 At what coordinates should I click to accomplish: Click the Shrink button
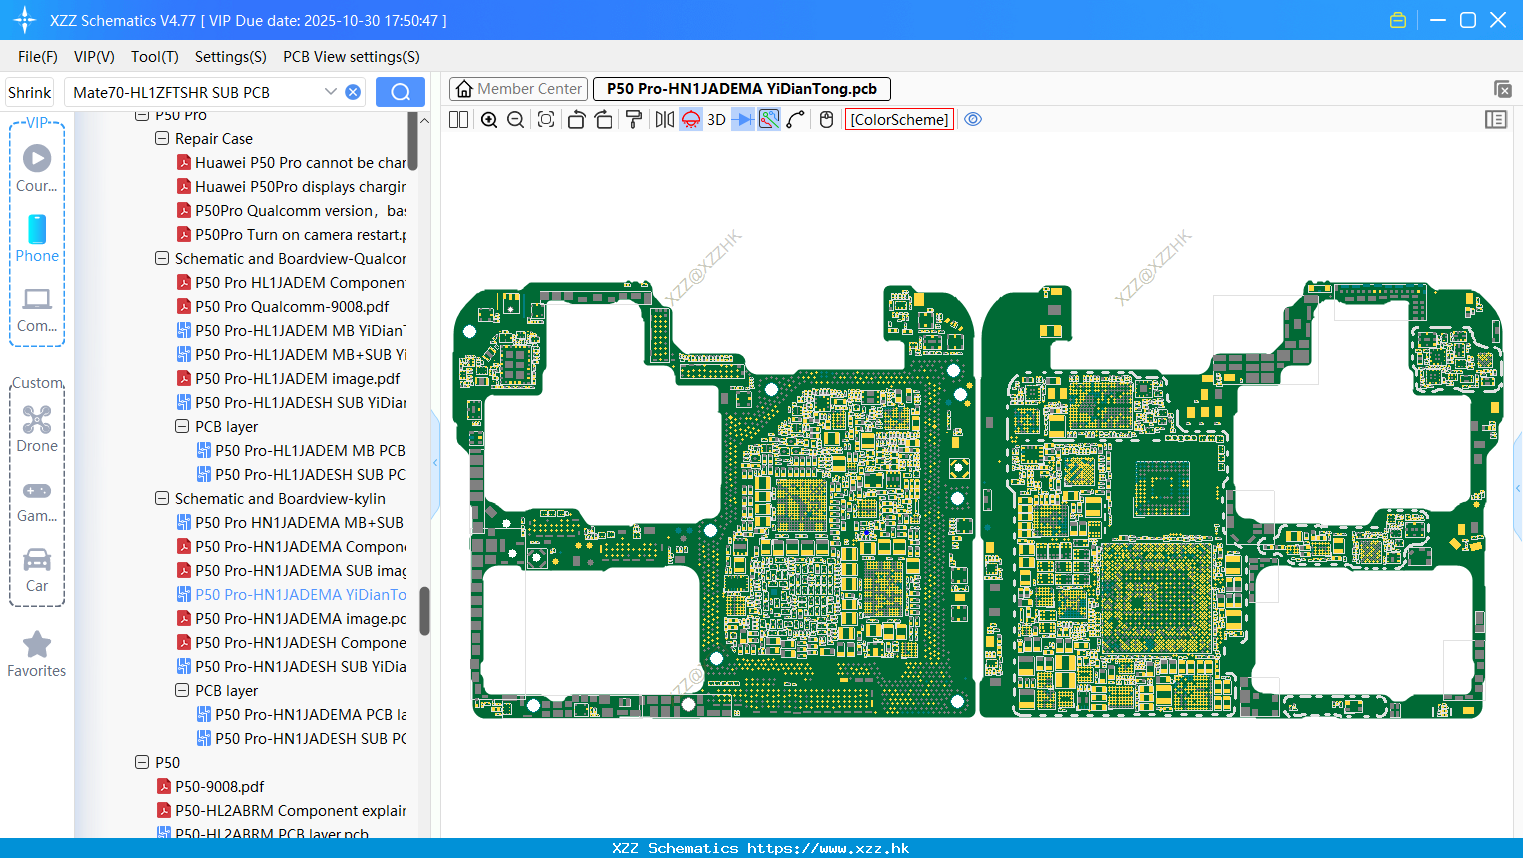[x=30, y=92]
